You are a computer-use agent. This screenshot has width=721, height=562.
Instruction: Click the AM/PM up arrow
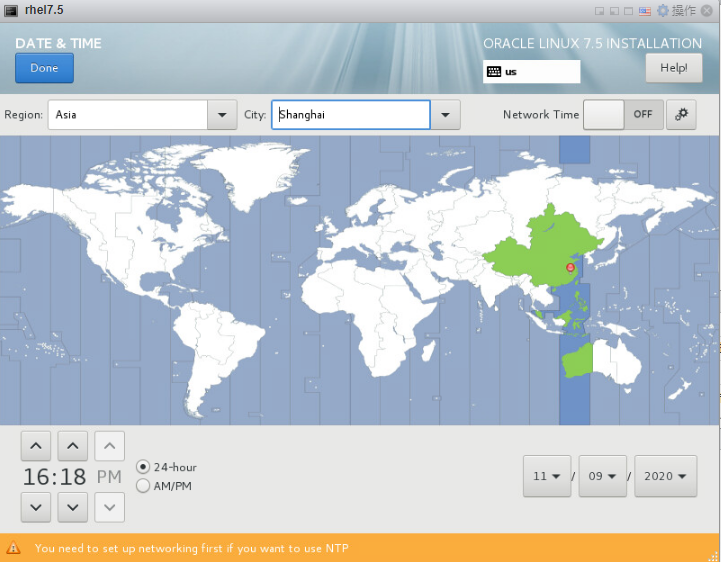pos(109,446)
